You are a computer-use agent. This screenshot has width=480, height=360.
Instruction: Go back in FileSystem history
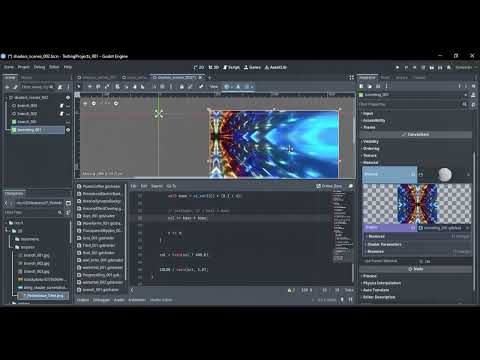[x=6, y=203]
